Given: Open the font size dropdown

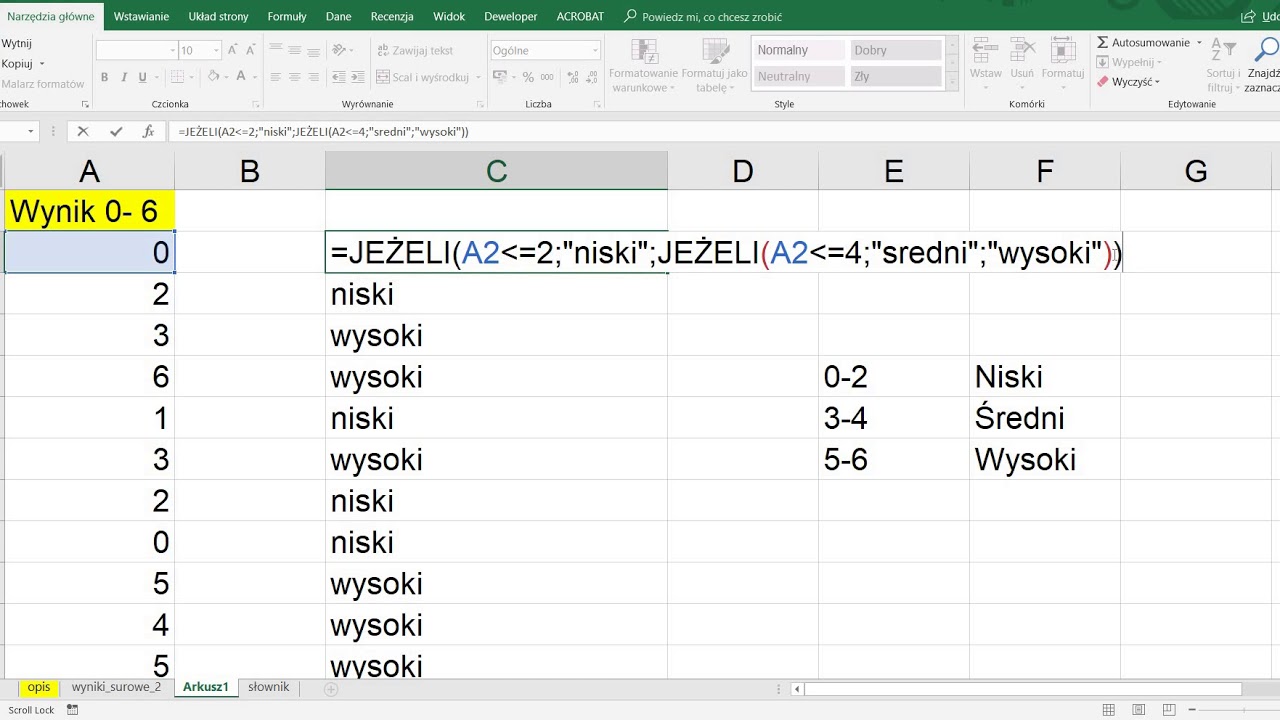Looking at the screenshot, I should point(216,50).
